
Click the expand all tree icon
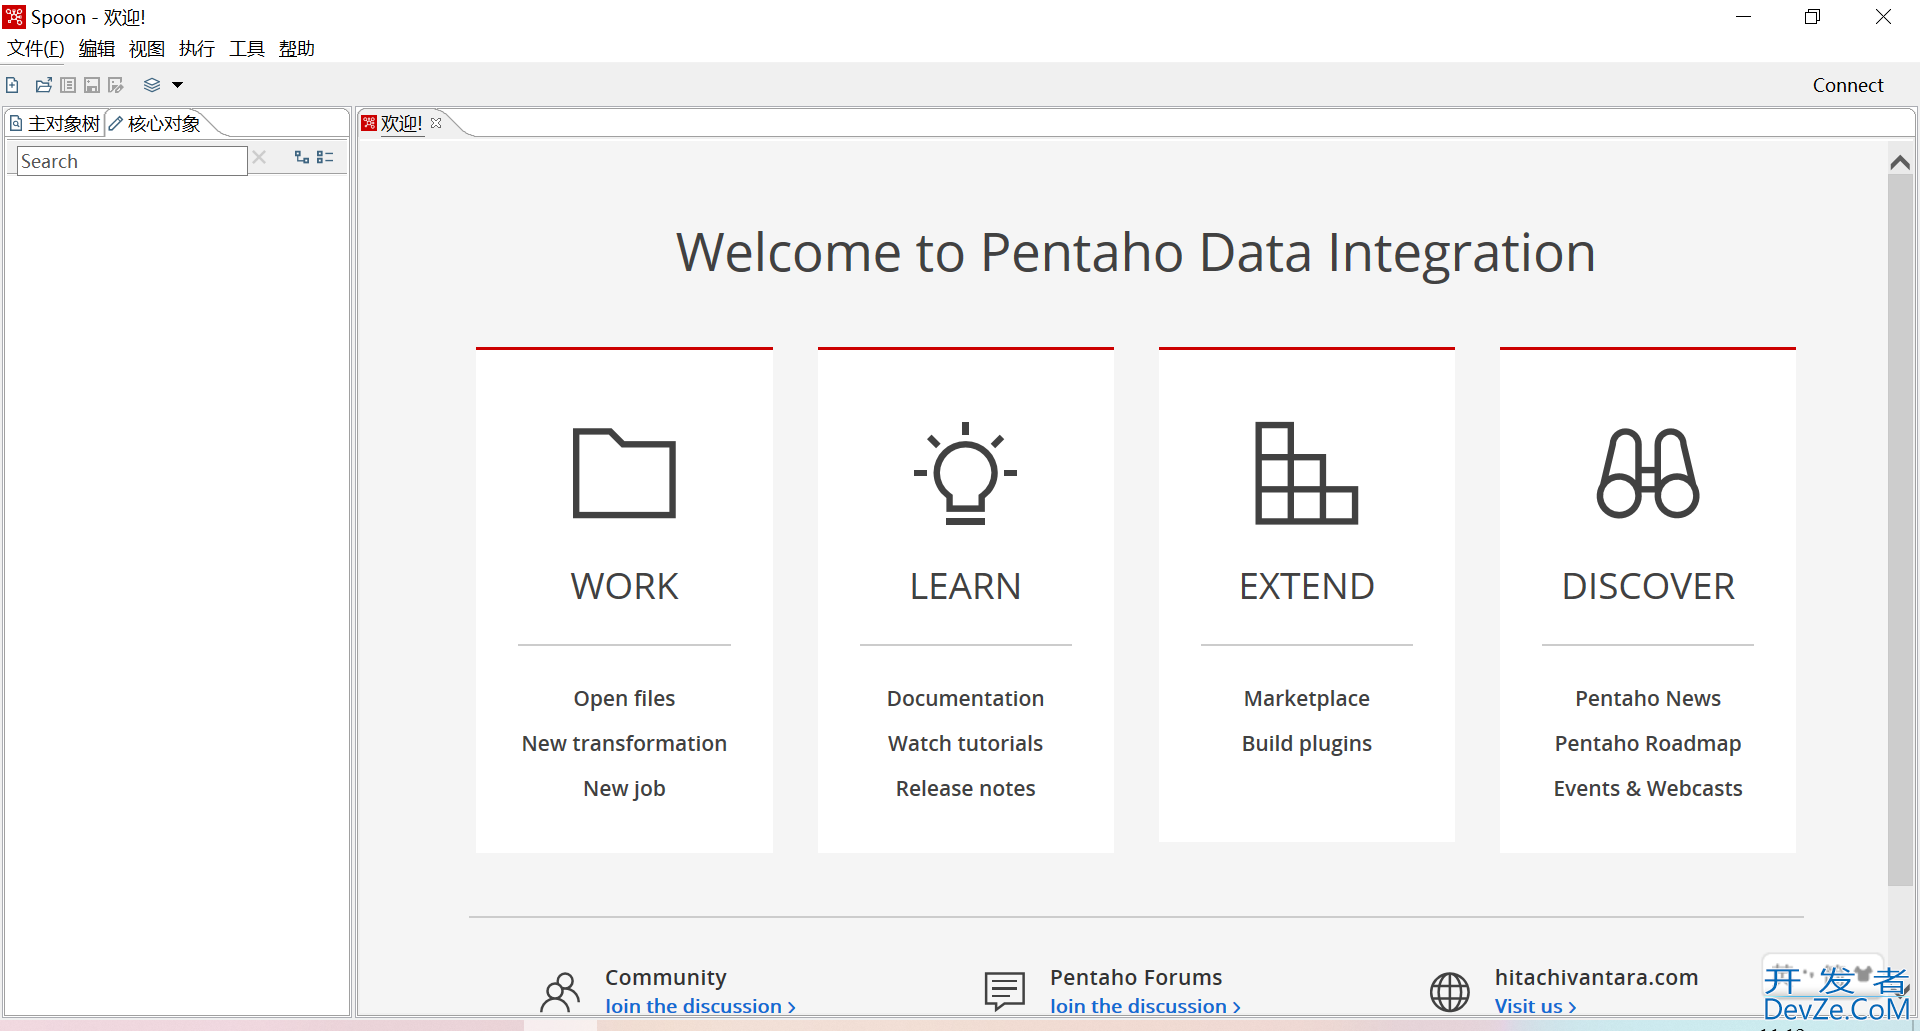tap(302, 157)
